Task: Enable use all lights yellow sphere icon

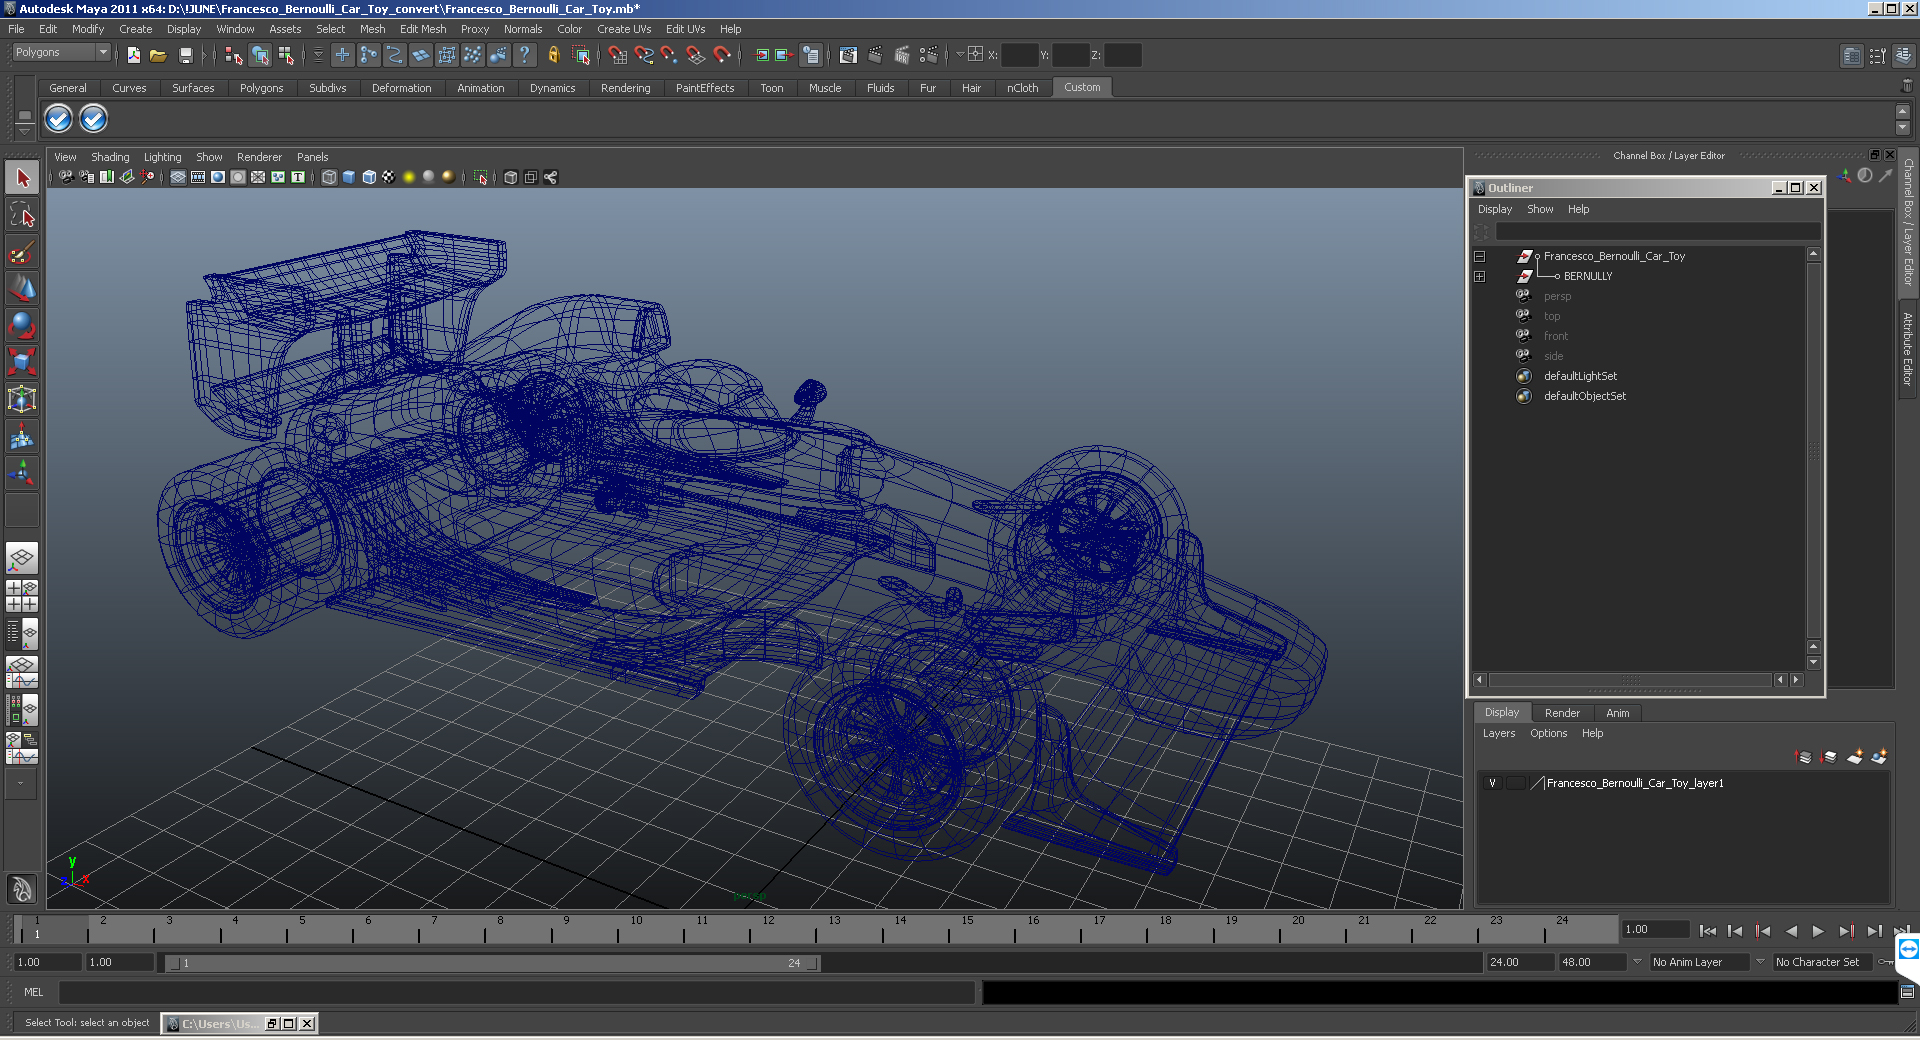Action: [409, 177]
